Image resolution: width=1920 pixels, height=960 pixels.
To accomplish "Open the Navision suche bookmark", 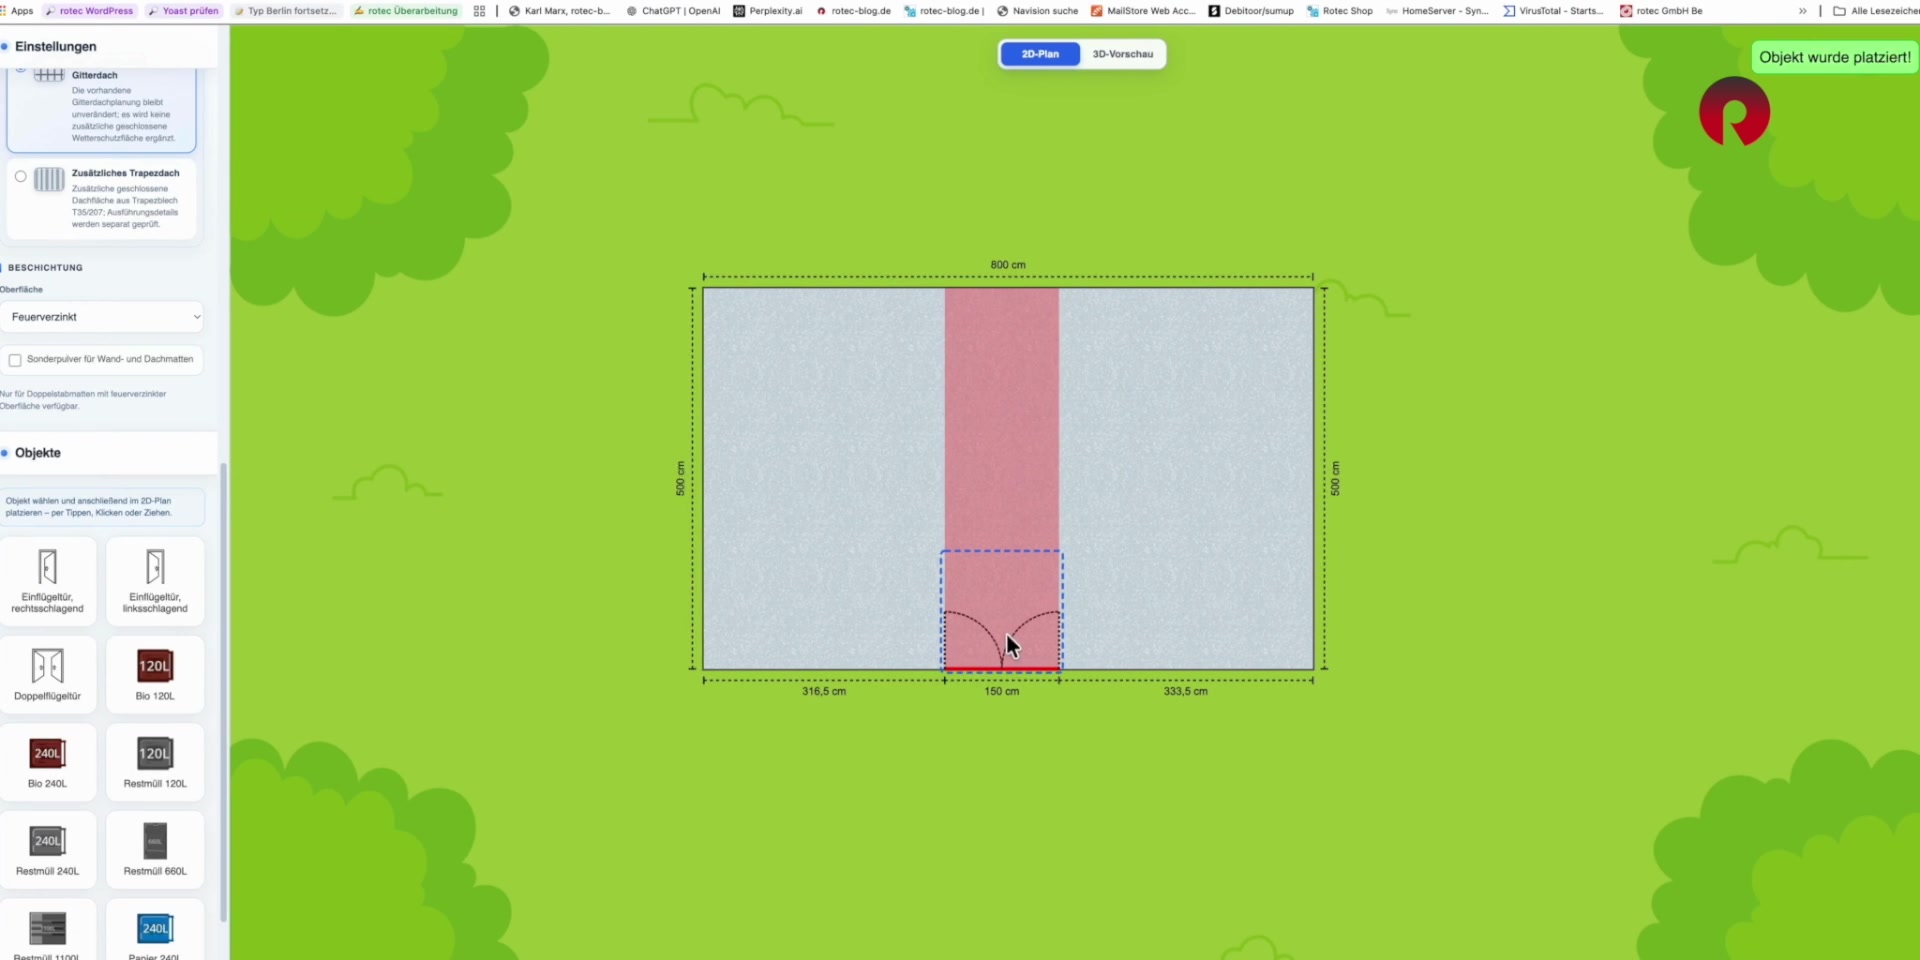I will click(1037, 11).
